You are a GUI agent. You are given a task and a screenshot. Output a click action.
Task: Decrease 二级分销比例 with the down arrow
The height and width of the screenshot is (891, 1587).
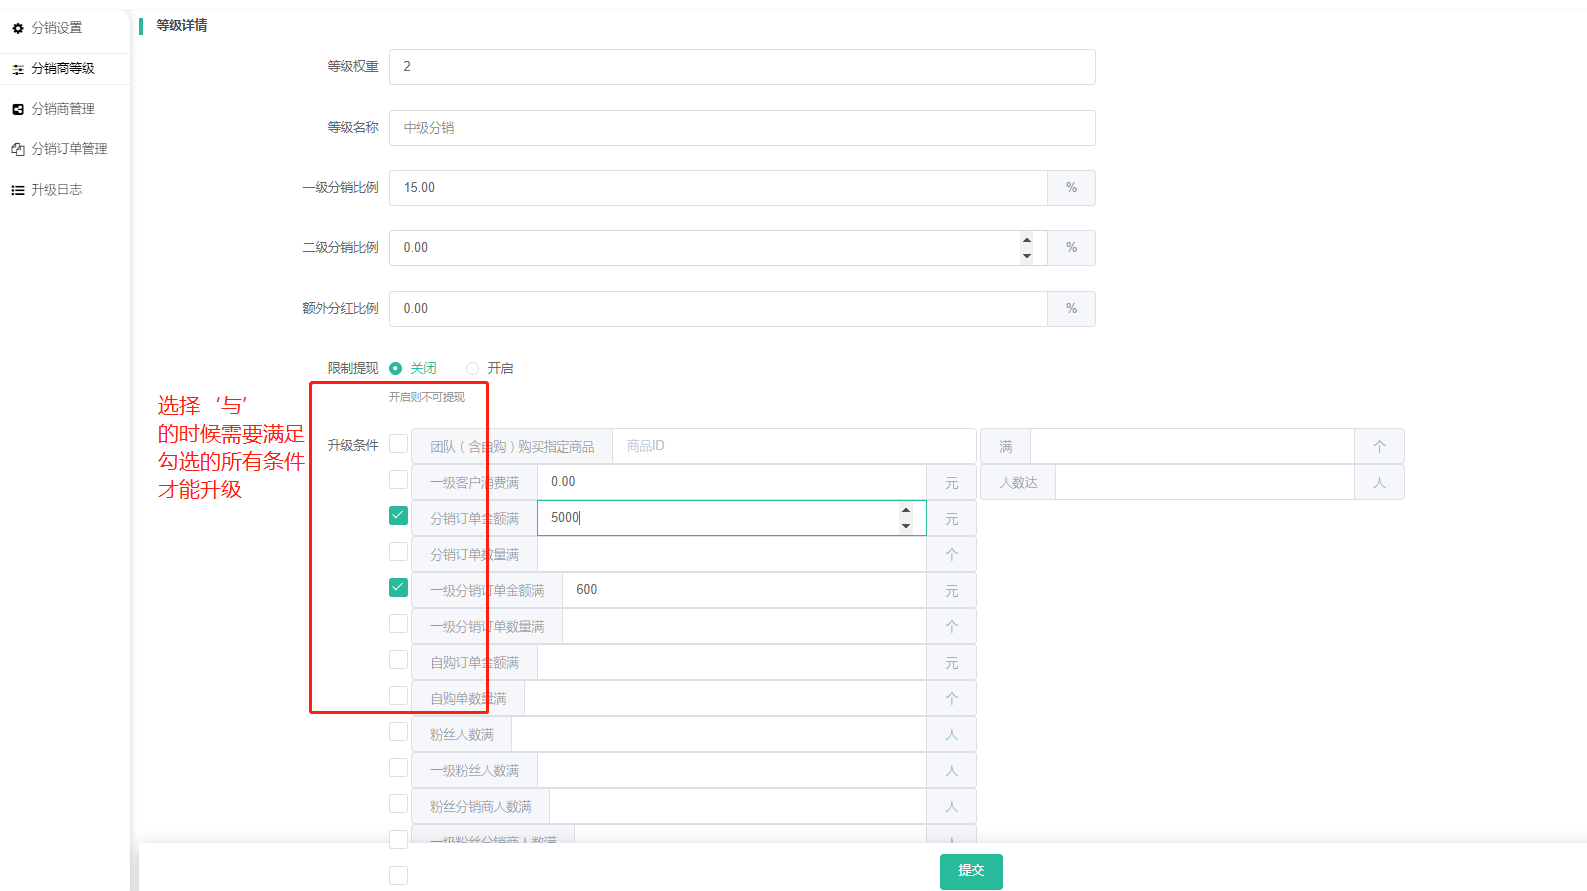1026,256
